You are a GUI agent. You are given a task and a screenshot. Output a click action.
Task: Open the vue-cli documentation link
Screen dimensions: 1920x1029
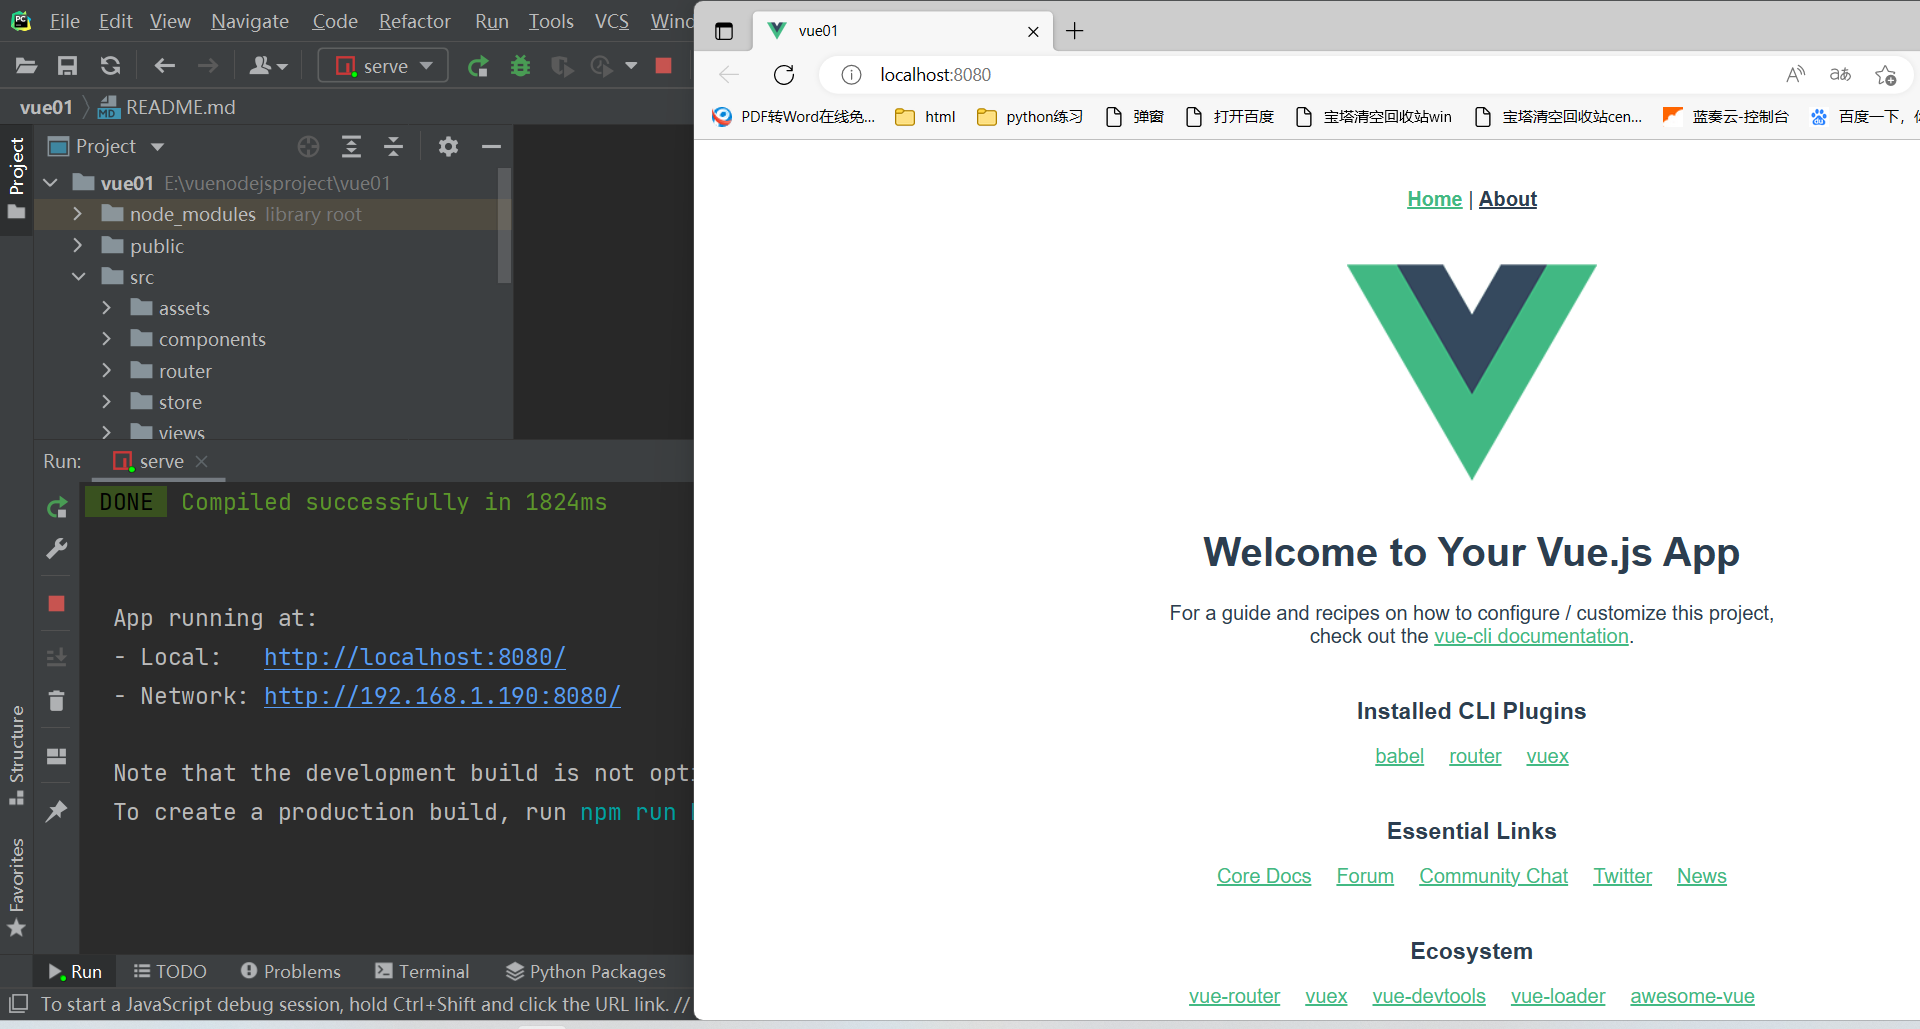click(1531, 636)
